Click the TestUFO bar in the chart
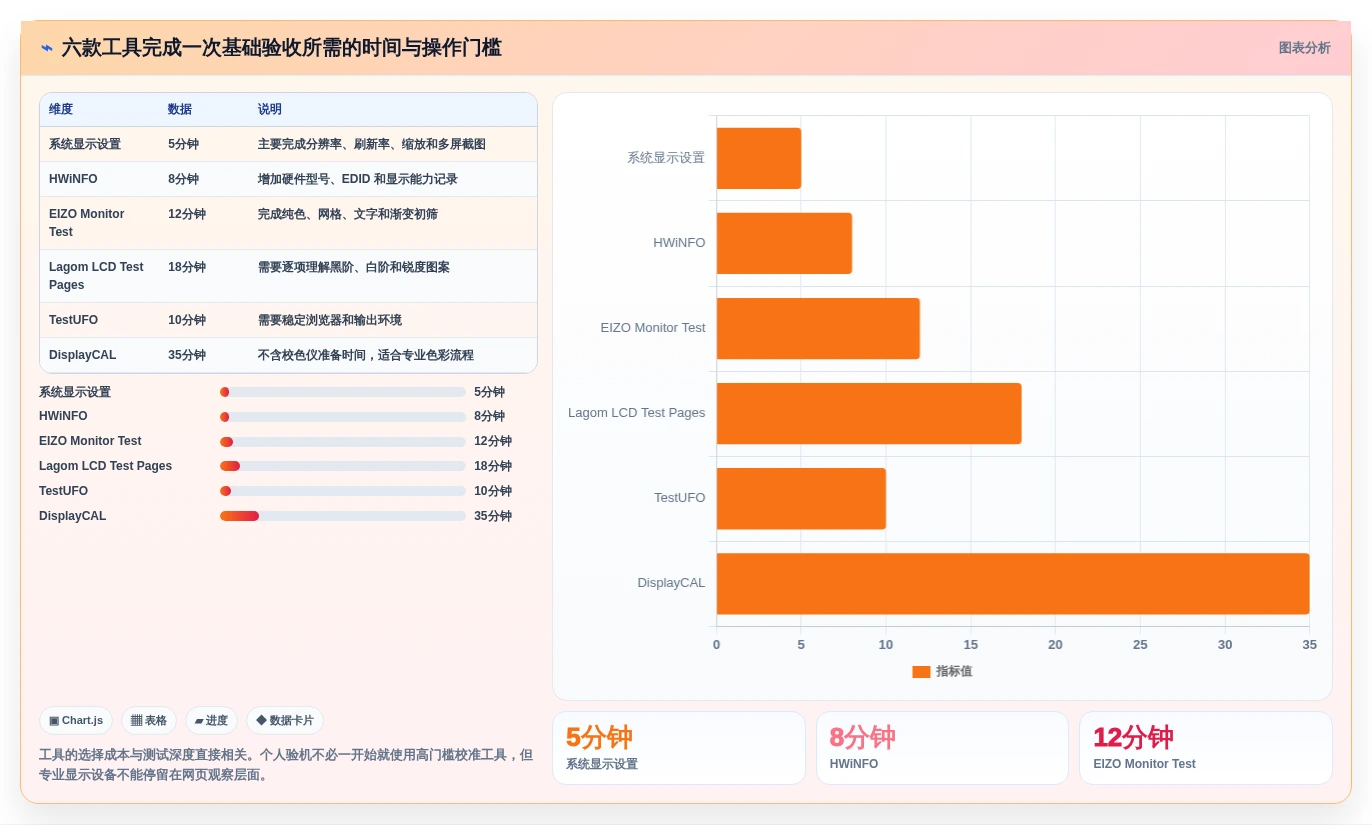 click(x=801, y=498)
